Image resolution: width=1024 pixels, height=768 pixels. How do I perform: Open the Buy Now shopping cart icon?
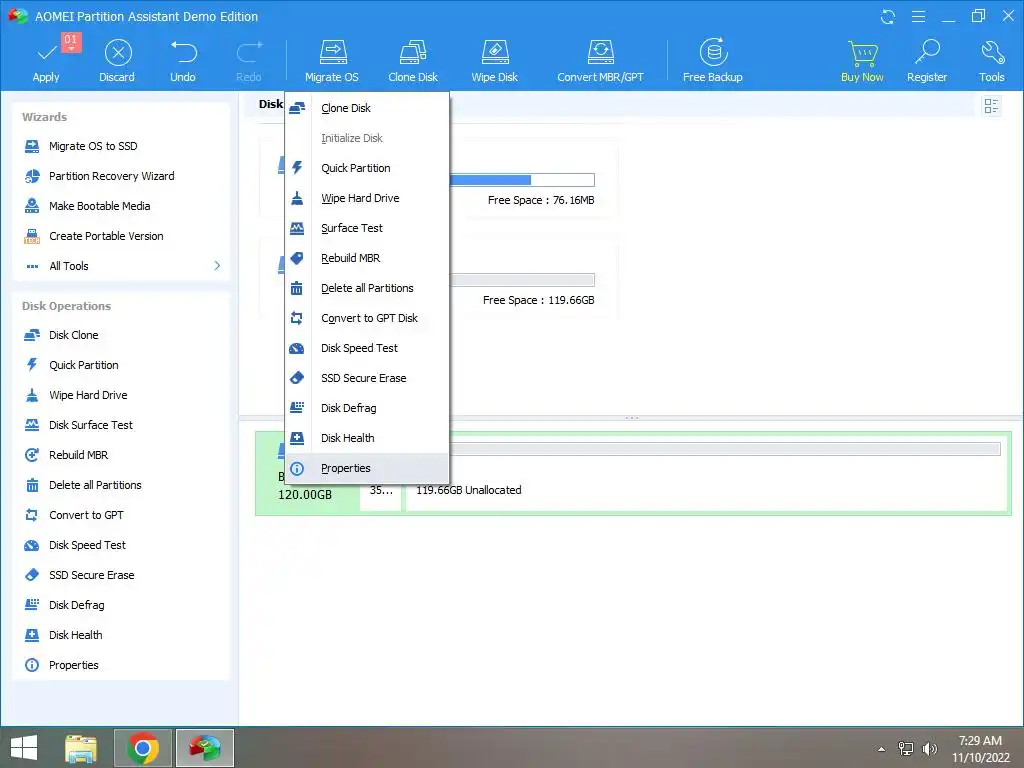click(x=863, y=53)
